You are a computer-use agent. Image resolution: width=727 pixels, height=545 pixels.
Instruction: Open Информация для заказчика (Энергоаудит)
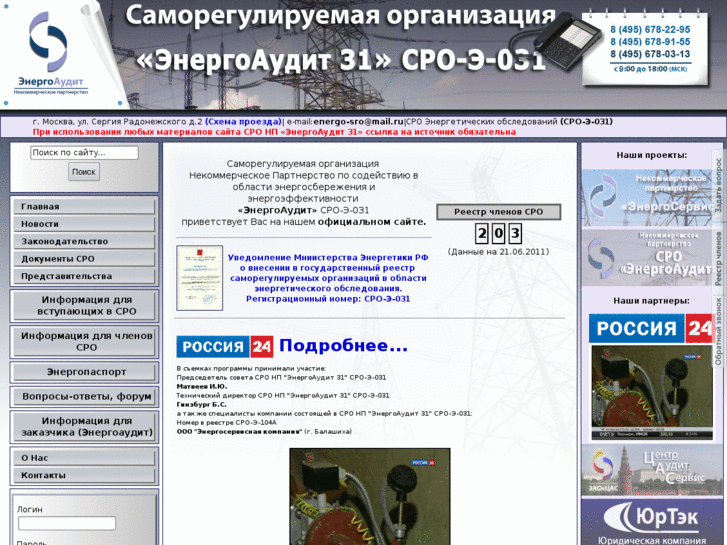tap(85, 427)
